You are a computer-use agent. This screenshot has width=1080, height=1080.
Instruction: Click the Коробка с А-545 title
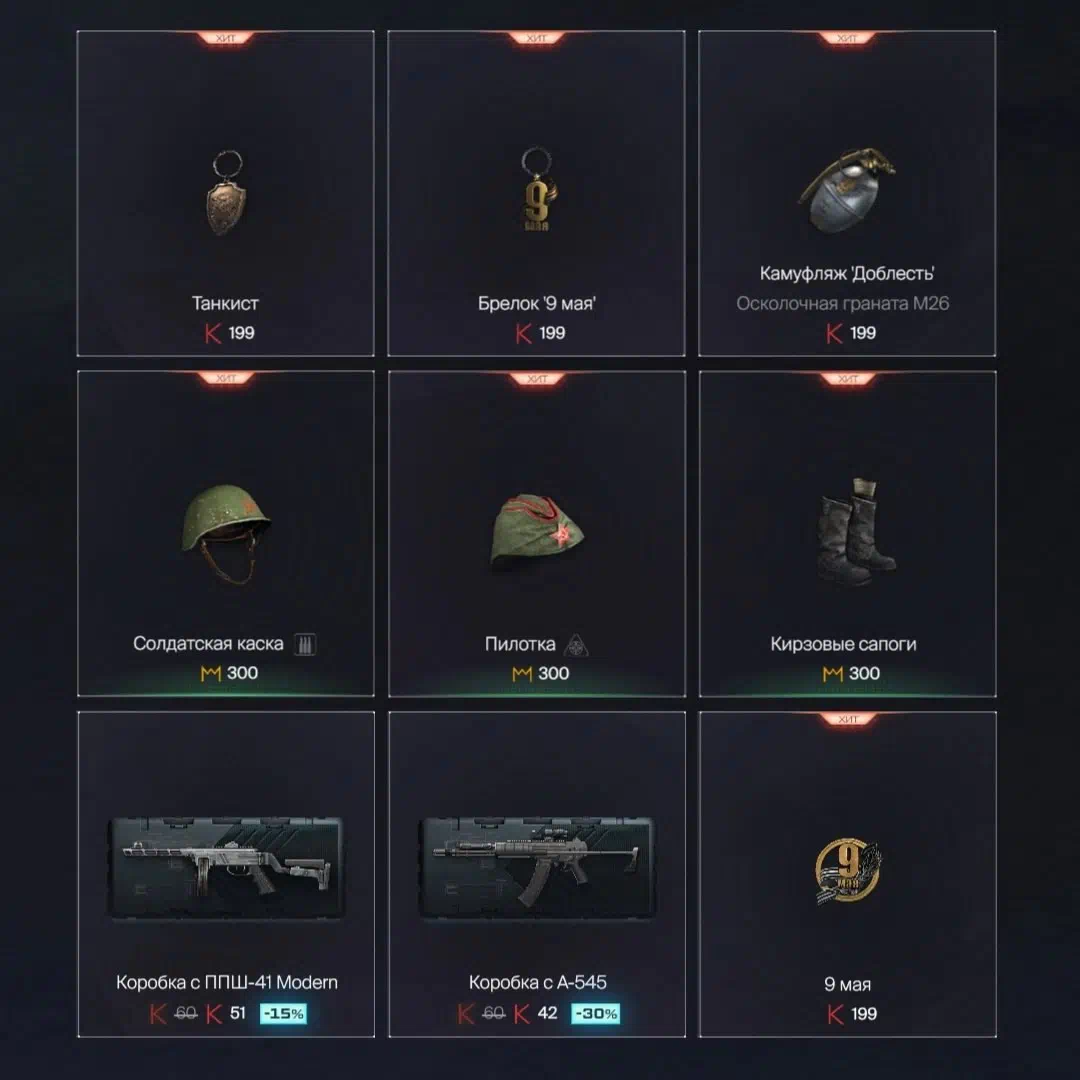click(538, 982)
